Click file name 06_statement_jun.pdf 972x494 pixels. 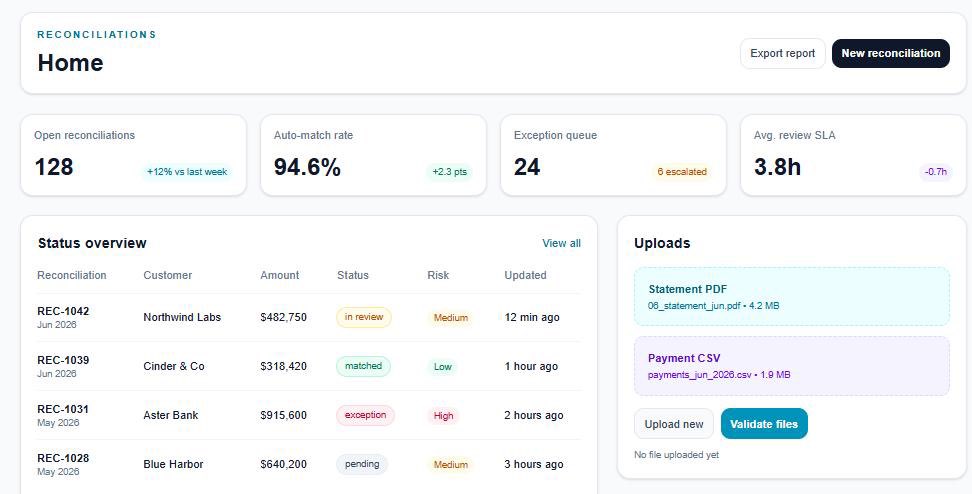point(694,306)
